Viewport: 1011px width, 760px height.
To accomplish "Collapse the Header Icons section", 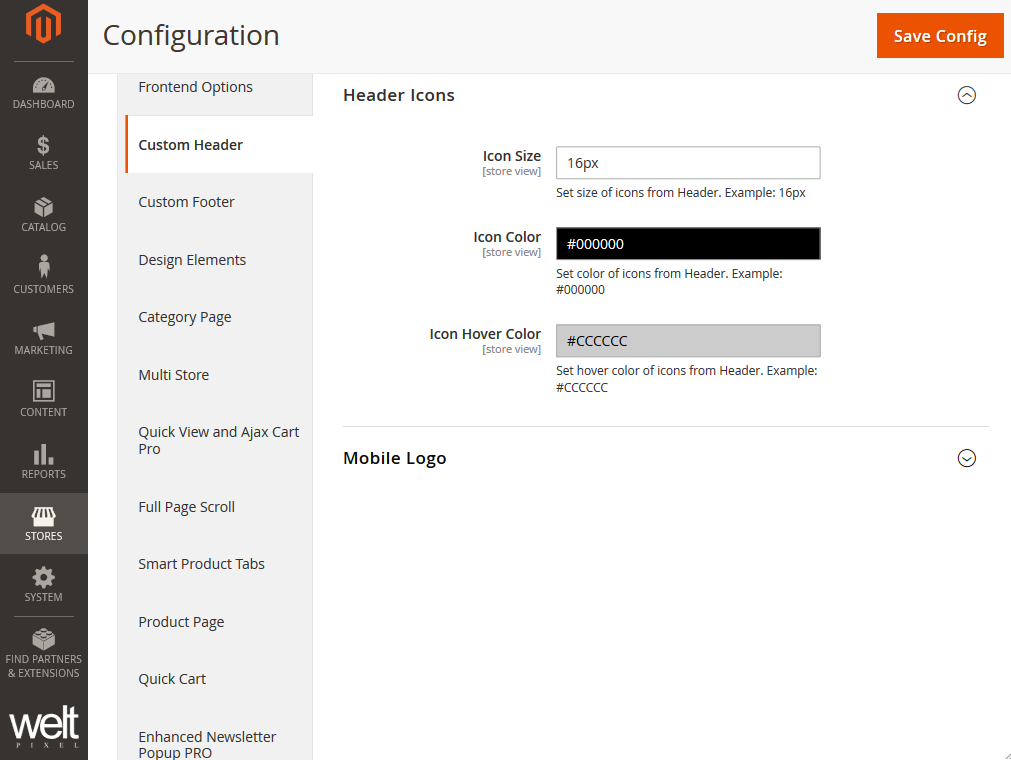I will (966, 96).
